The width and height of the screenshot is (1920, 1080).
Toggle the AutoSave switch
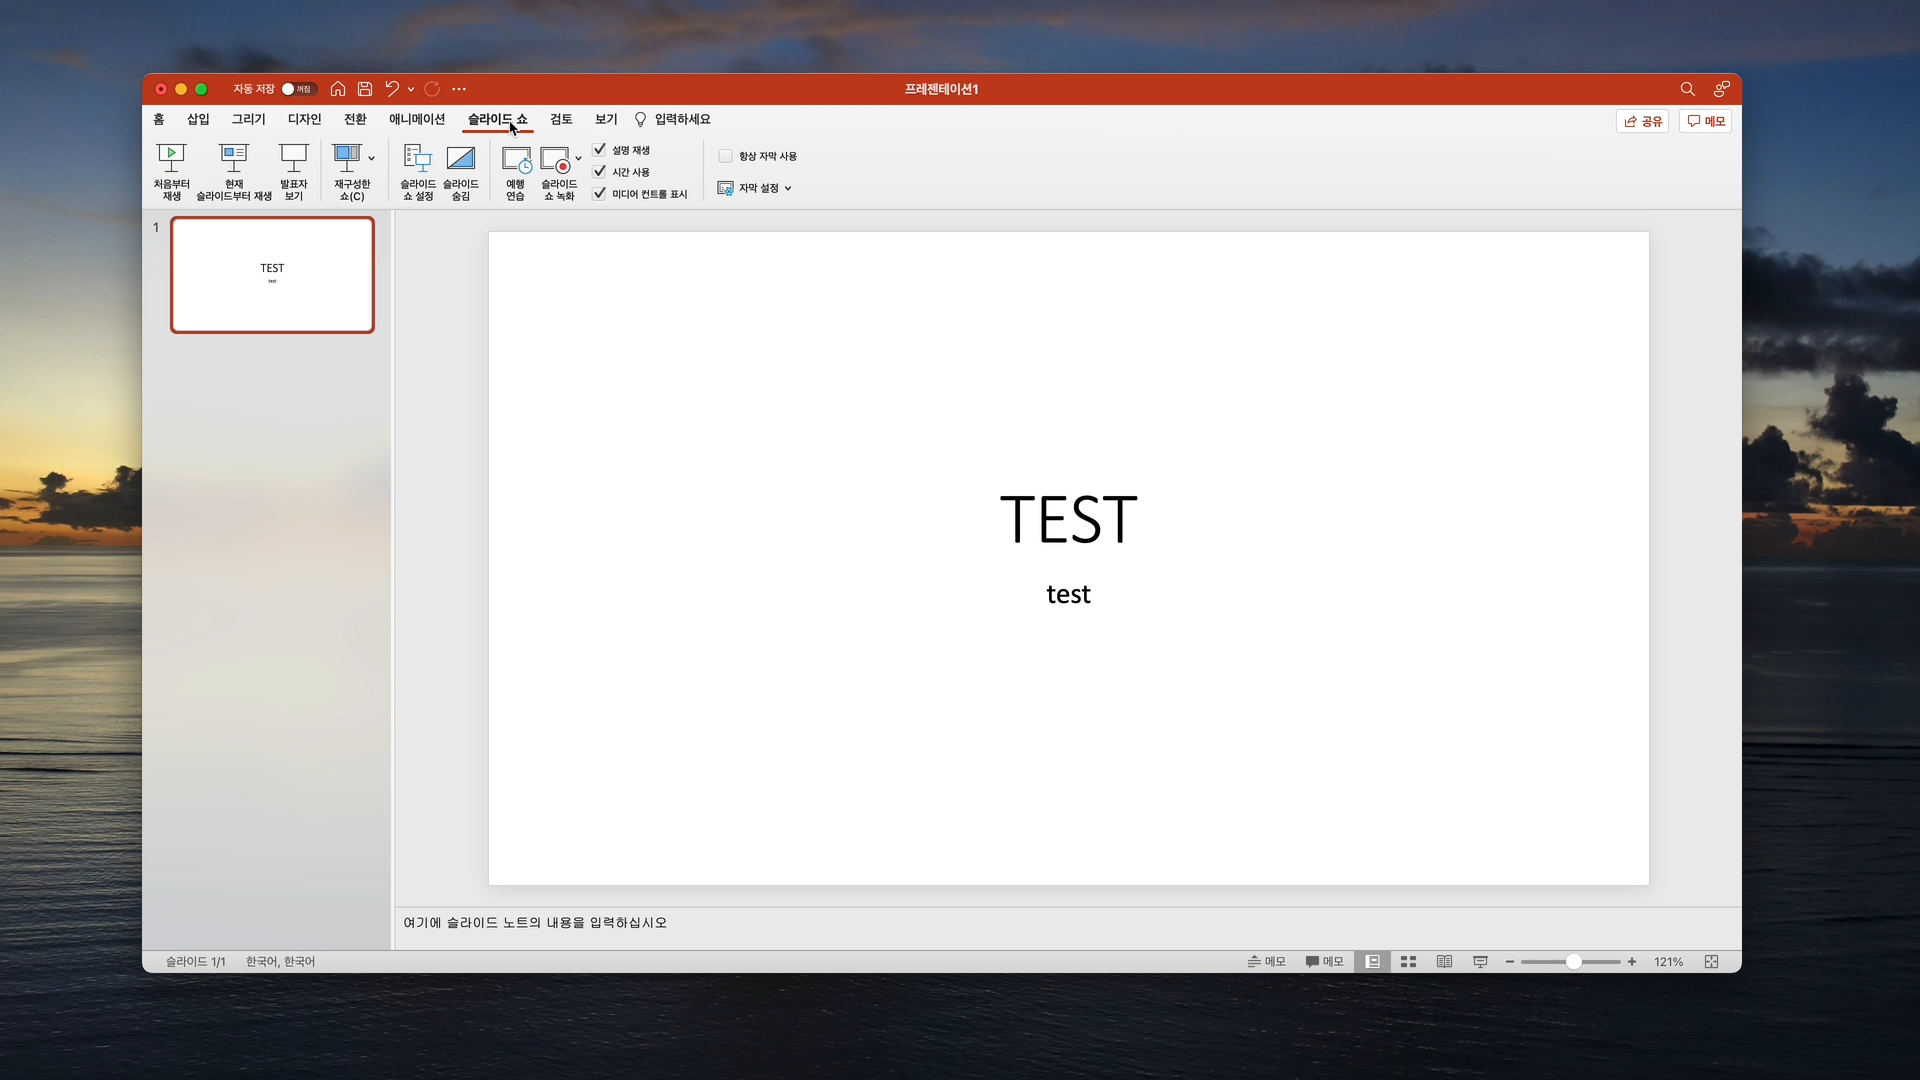(297, 89)
